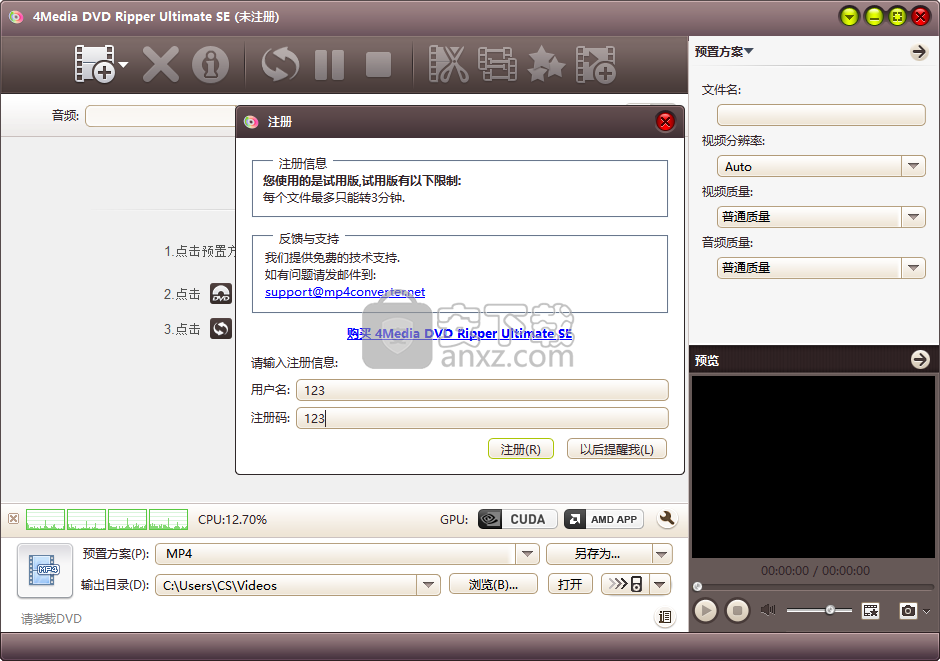Screen dimensions: 940x661
Task: Expand the 预置方案 panel header menu
Action: [724, 52]
